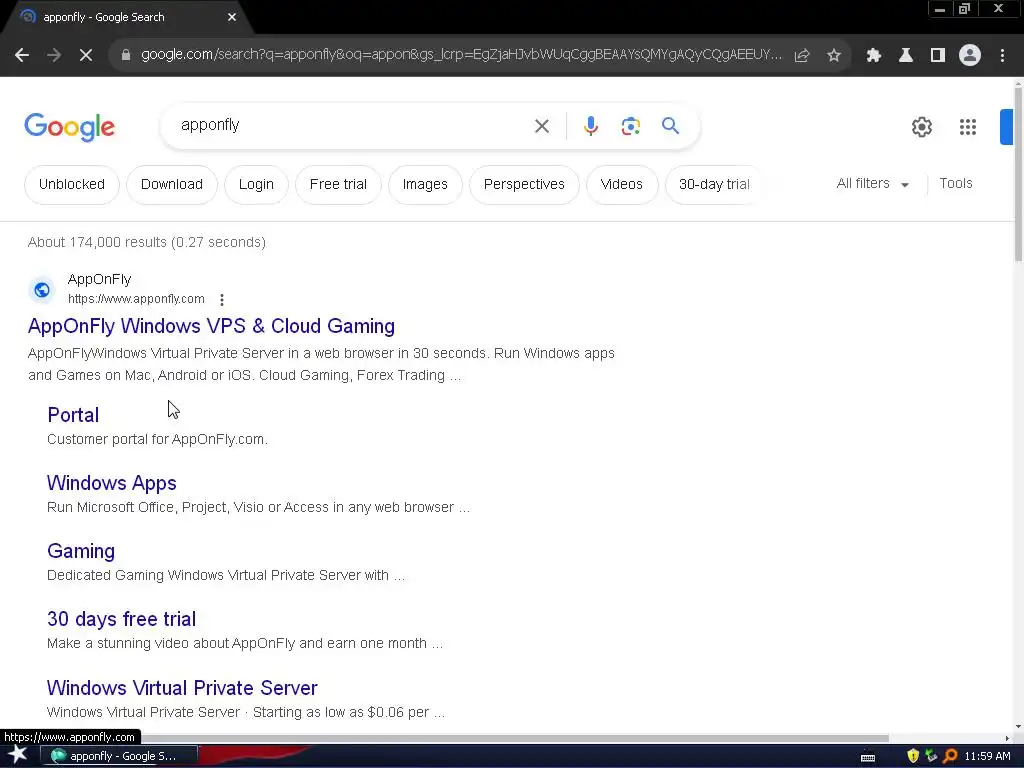The width and height of the screenshot is (1024, 768).
Task: Click the 11:59 AM taskbar clock
Action: 987,756
